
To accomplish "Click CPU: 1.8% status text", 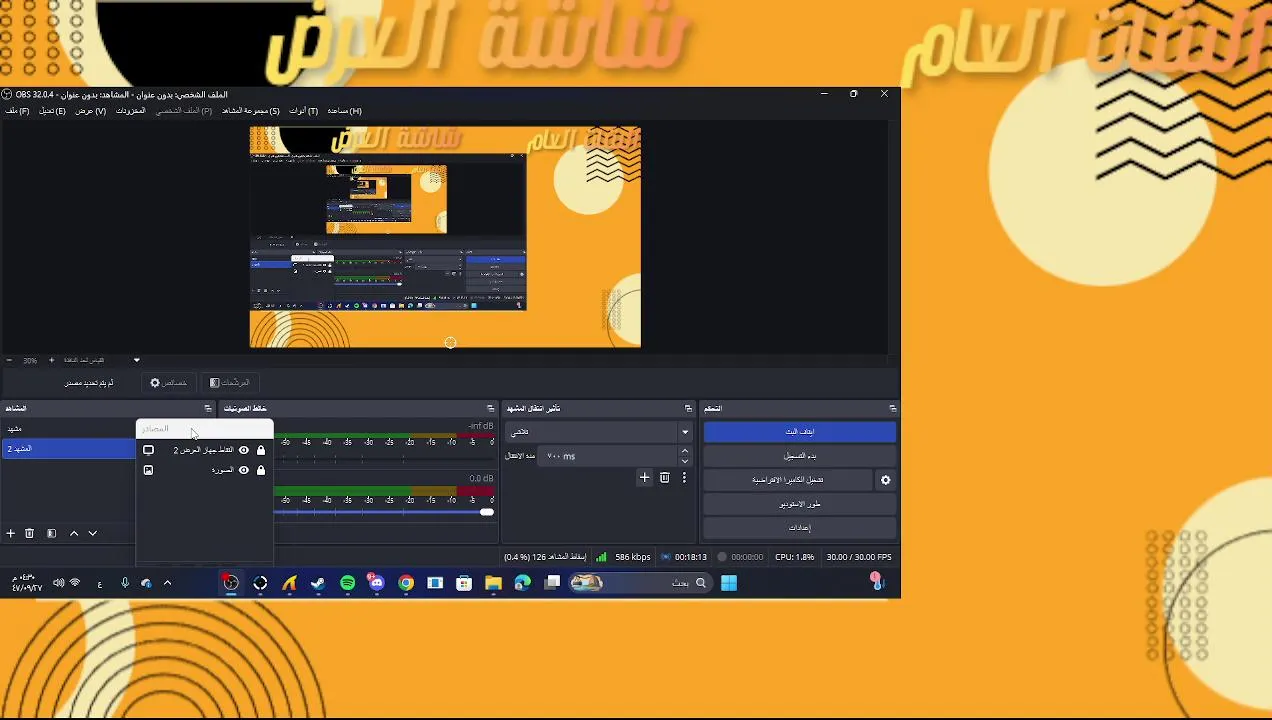I will click(x=794, y=557).
